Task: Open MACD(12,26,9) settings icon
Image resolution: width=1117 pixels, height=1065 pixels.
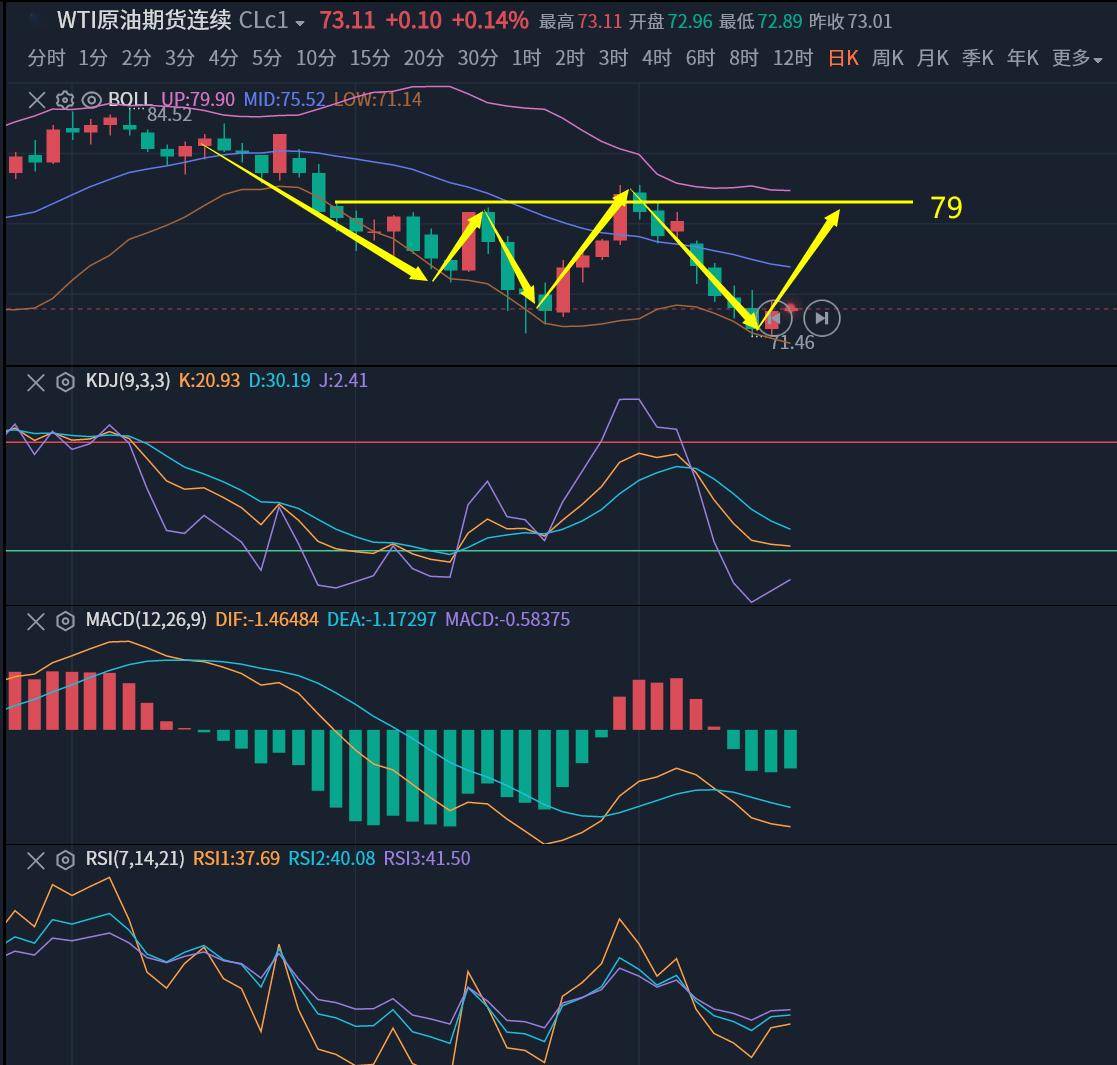Action: pos(65,621)
